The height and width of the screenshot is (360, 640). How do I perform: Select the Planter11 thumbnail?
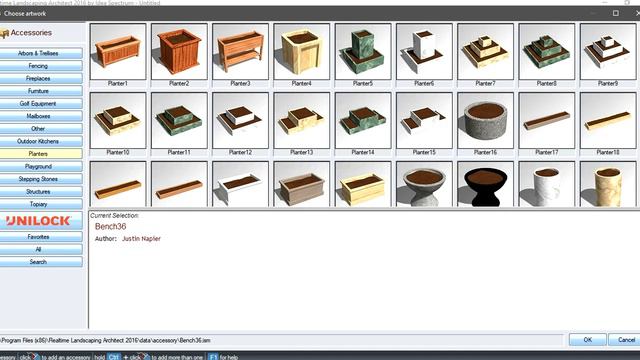(x=179, y=120)
